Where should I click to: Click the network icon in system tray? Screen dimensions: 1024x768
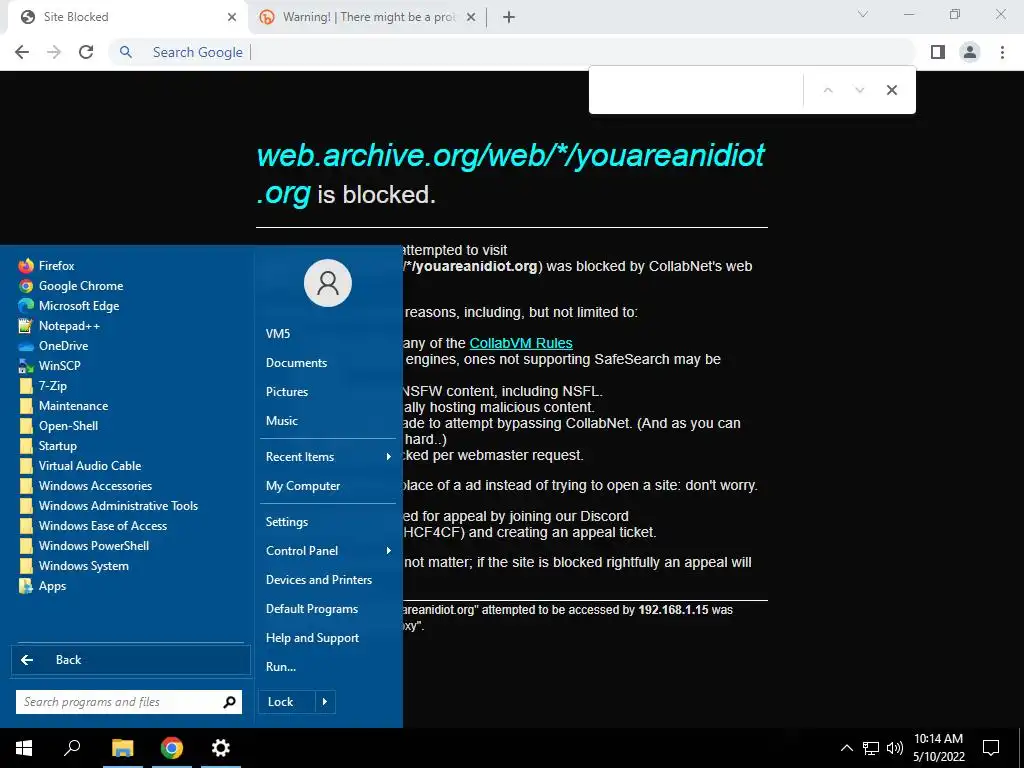[871, 748]
